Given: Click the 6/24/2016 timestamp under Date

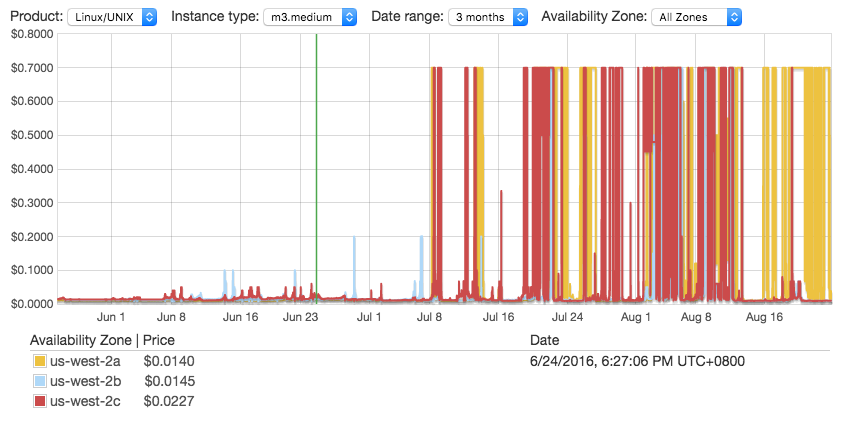Looking at the screenshot, I should (637, 361).
